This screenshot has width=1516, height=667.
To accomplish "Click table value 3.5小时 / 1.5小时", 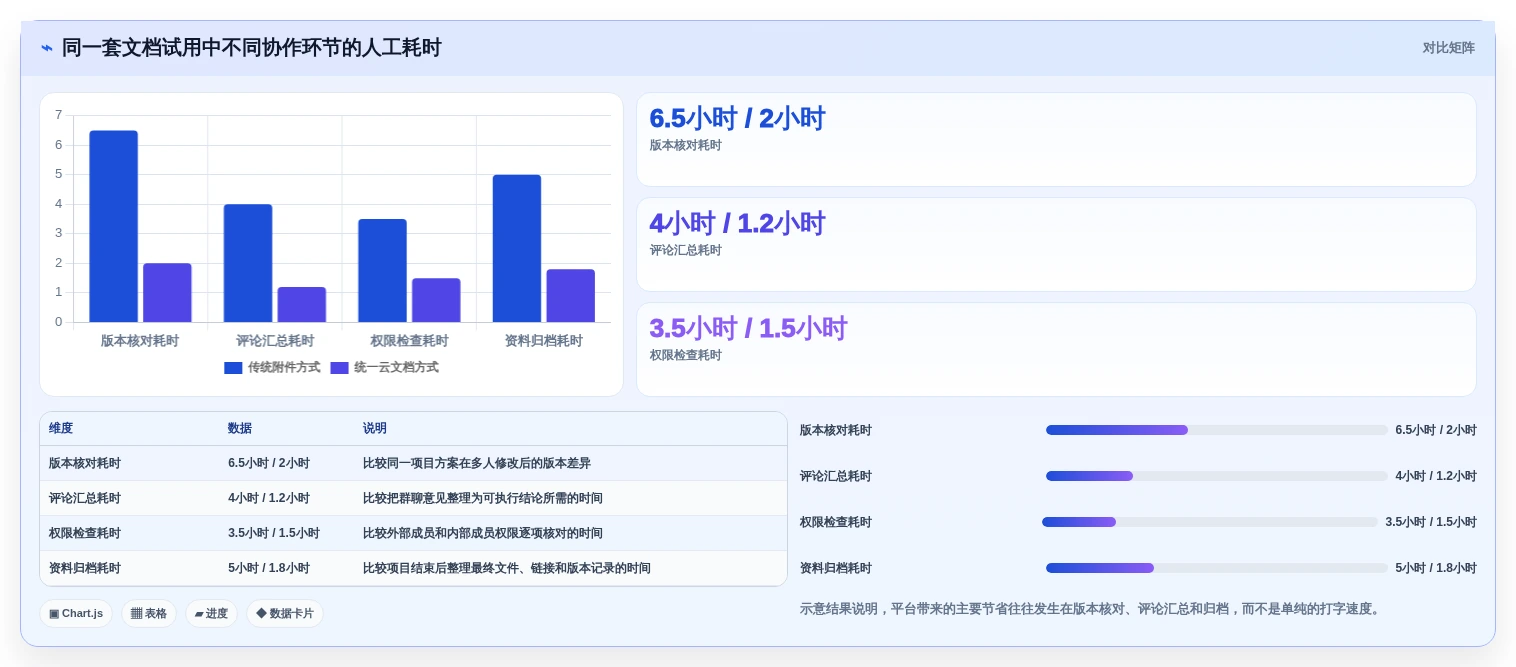I will 274,533.
